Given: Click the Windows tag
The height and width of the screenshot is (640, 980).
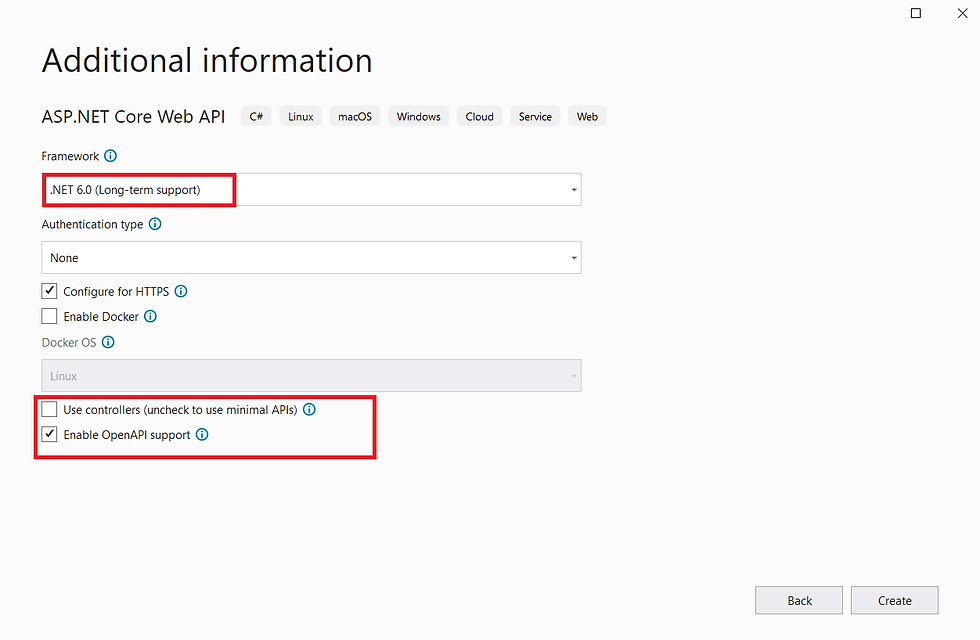Looking at the screenshot, I should tap(419, 116).
